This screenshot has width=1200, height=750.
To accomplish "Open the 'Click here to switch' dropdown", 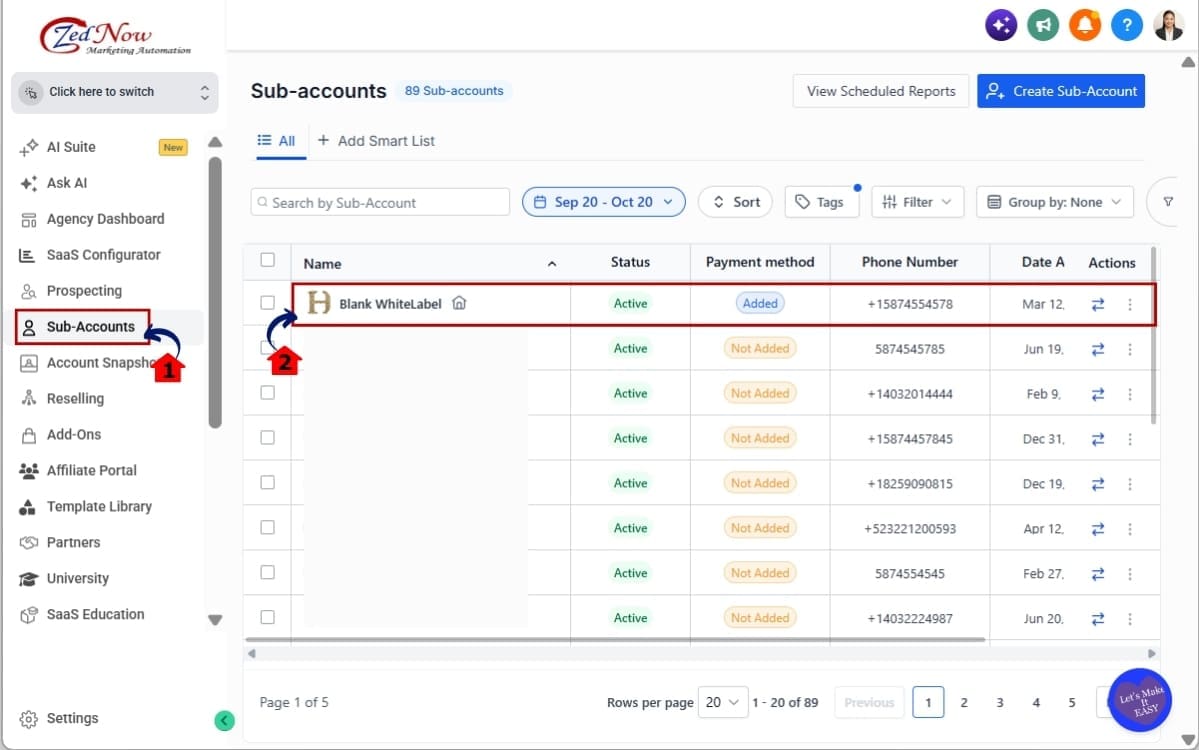I will point(115,92).
